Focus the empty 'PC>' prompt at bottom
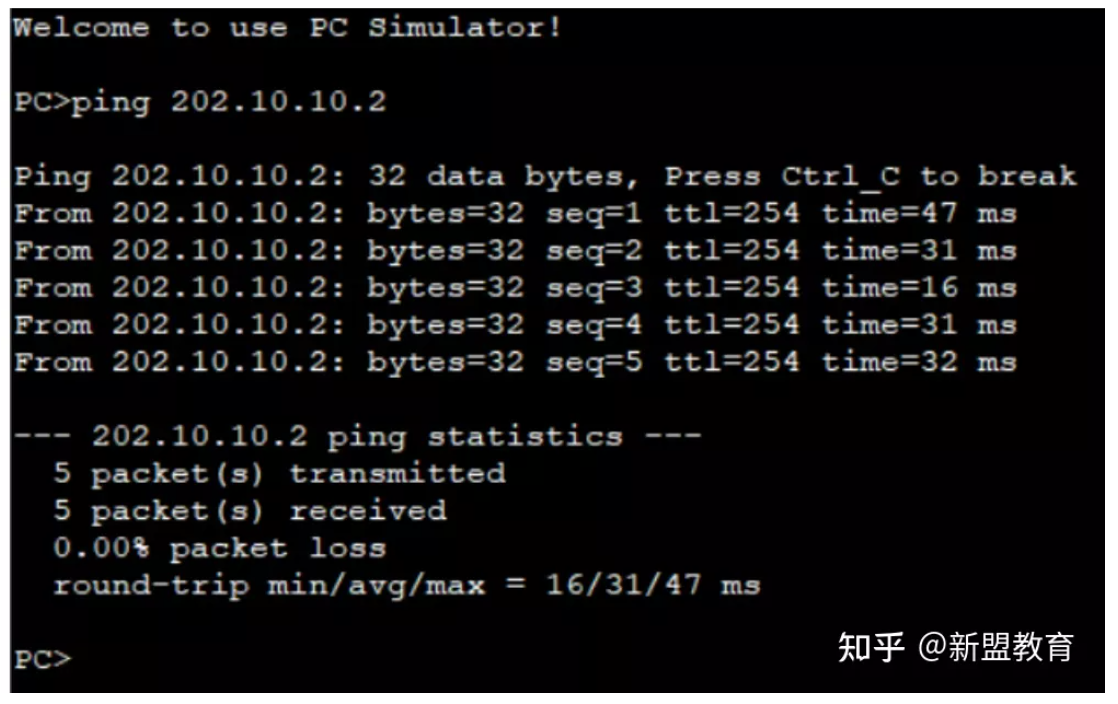The width and height of the screenshot is (1118, 704). 44,659
